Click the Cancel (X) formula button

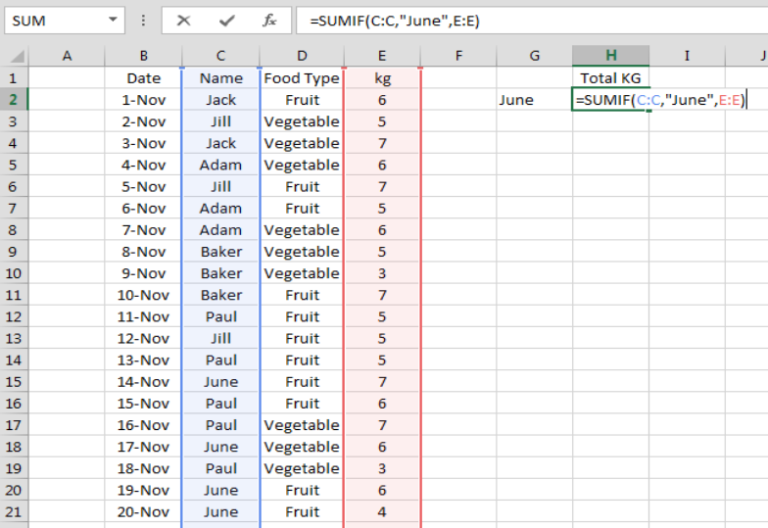183,20
